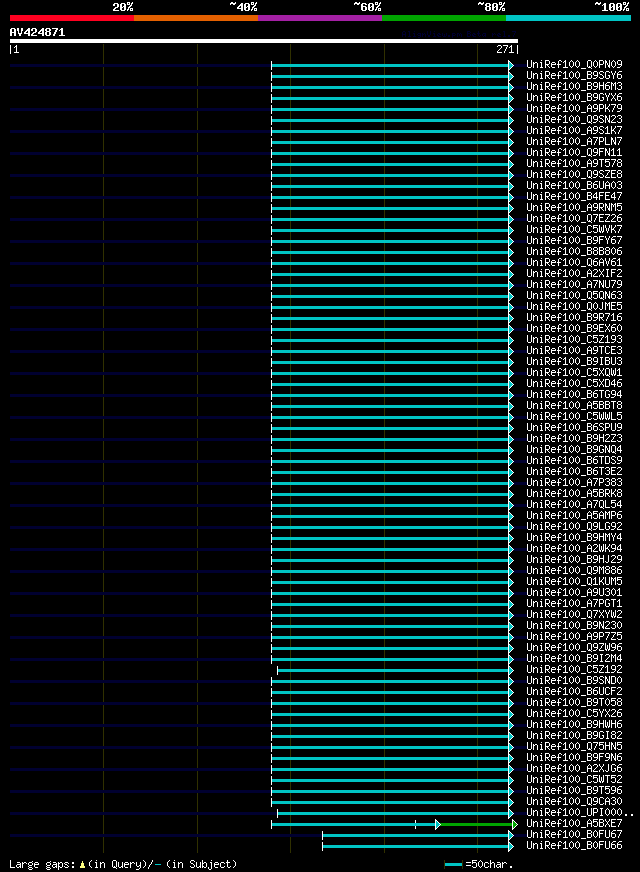Pick the UniRef100_Q6AV61 subject name

pyautogui.click(x=574, y=262)
